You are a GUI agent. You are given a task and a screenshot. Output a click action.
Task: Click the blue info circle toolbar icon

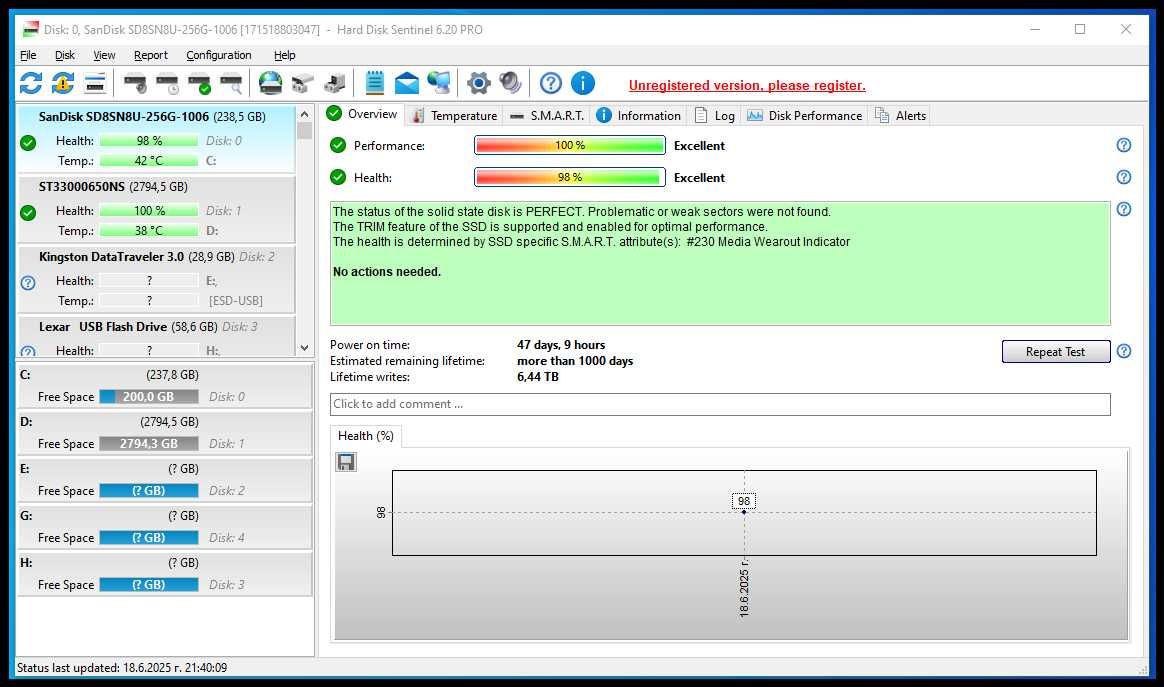coord(583,83)
